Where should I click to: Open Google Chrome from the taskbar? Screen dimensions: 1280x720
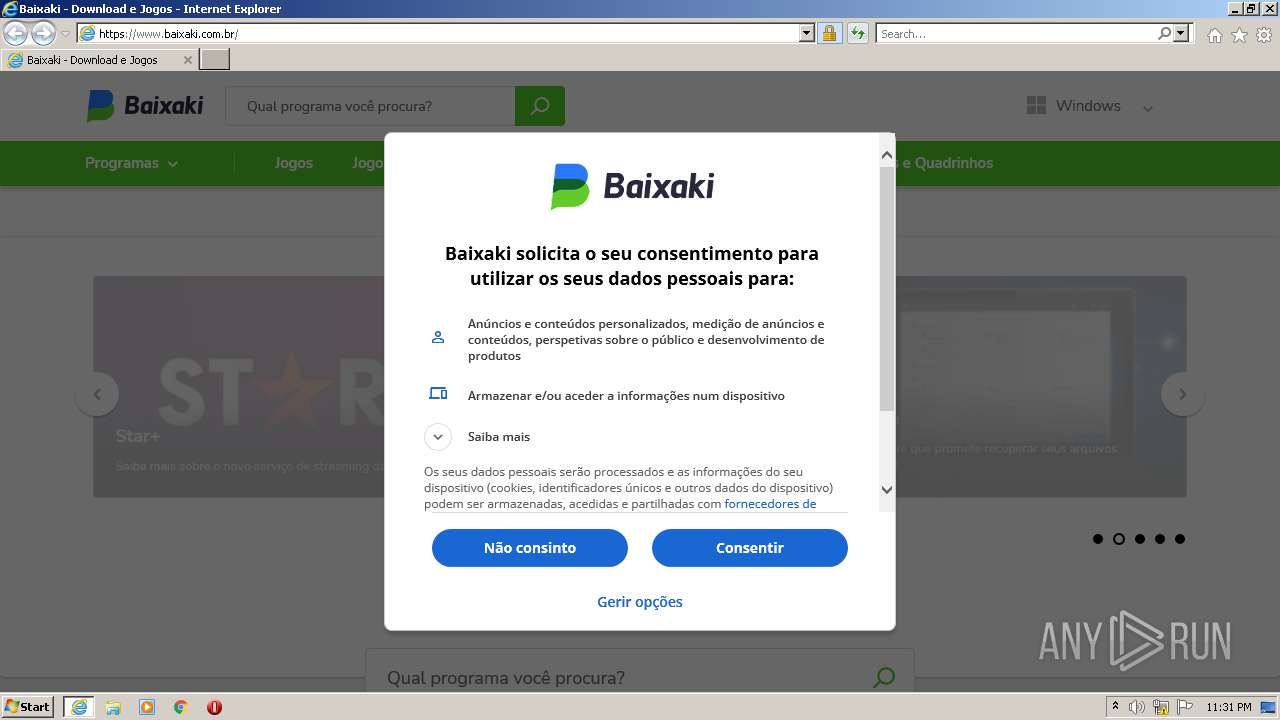coord(181,707)
